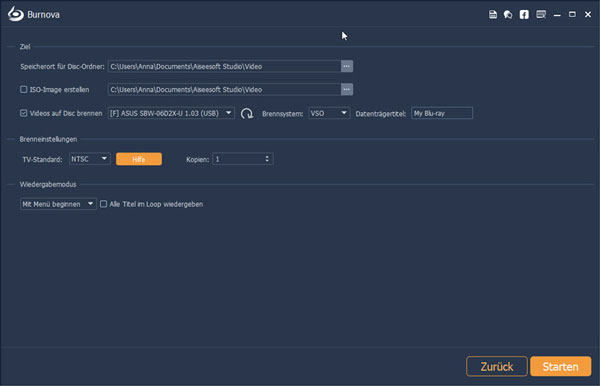Open the Mit Menü beginnen dropdown

point(58,204)
